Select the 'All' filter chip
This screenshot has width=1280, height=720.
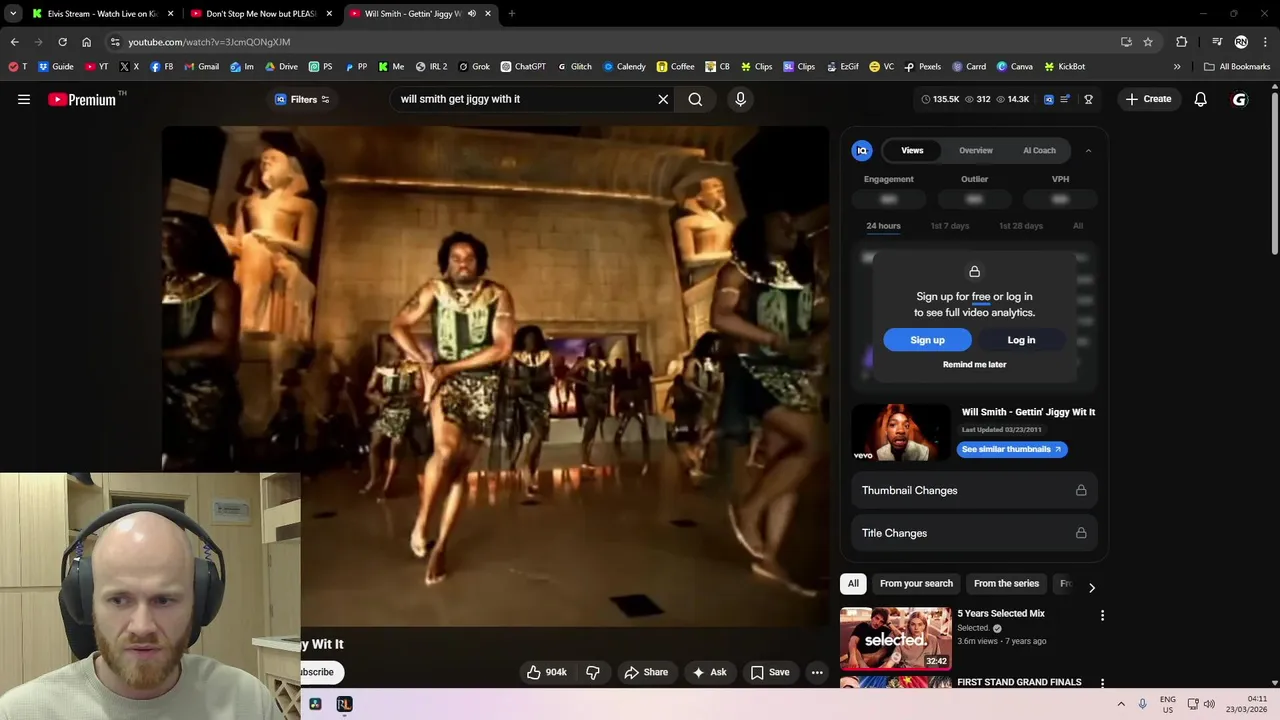[853, 584]
